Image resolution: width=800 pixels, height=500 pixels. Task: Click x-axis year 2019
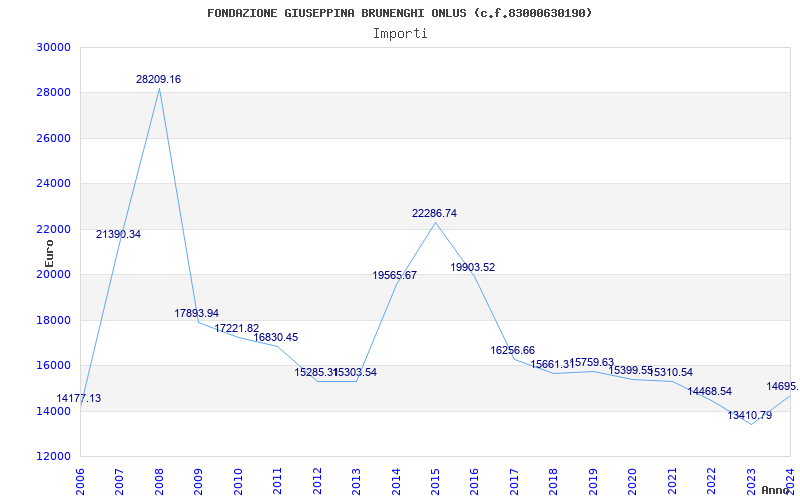[593, 482]
